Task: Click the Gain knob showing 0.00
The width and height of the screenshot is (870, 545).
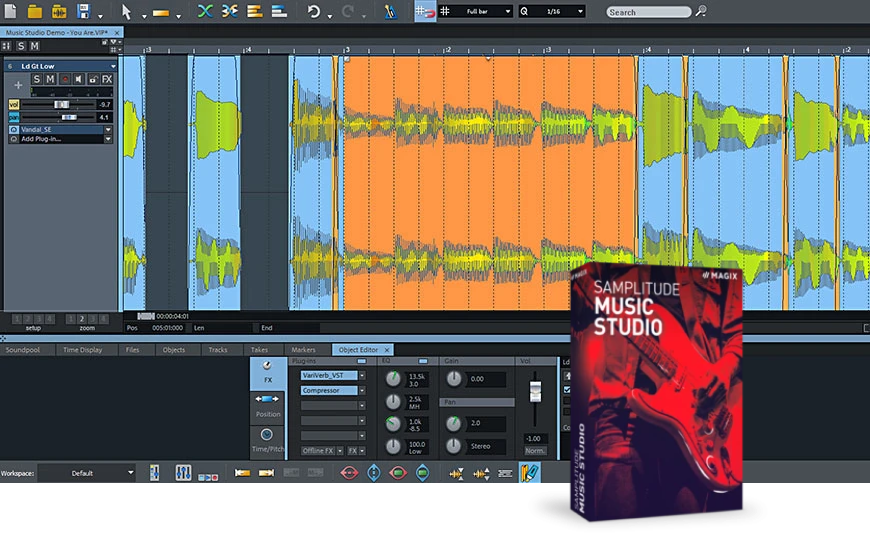Action: pos(454,379)
